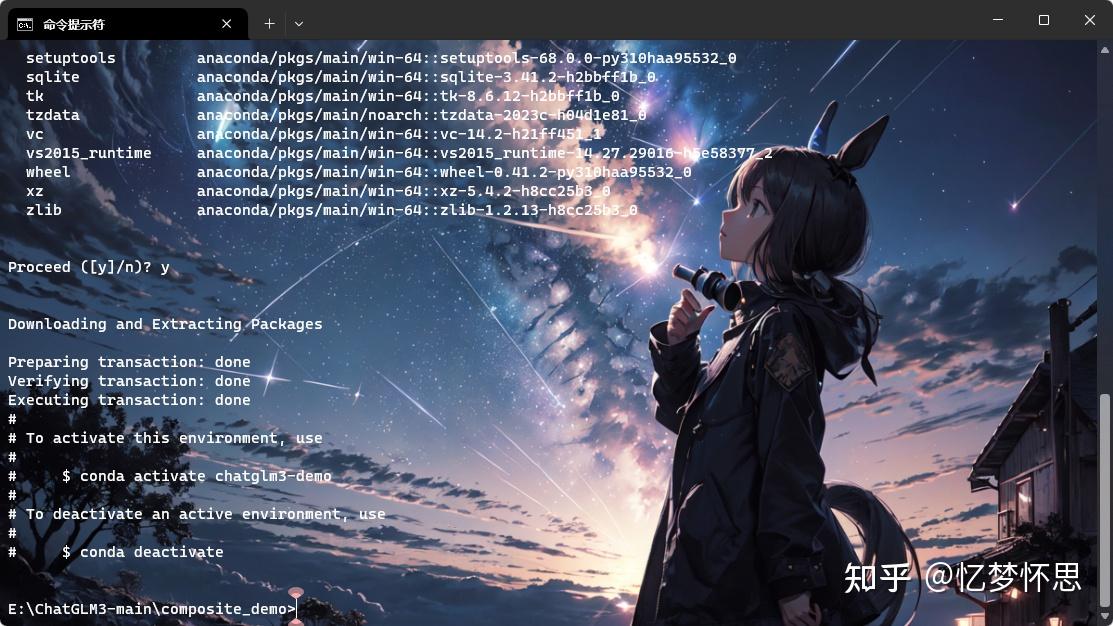Click the wheel-0.41.2 package path
Screen dimensions: 1113x626
point(444,172)
